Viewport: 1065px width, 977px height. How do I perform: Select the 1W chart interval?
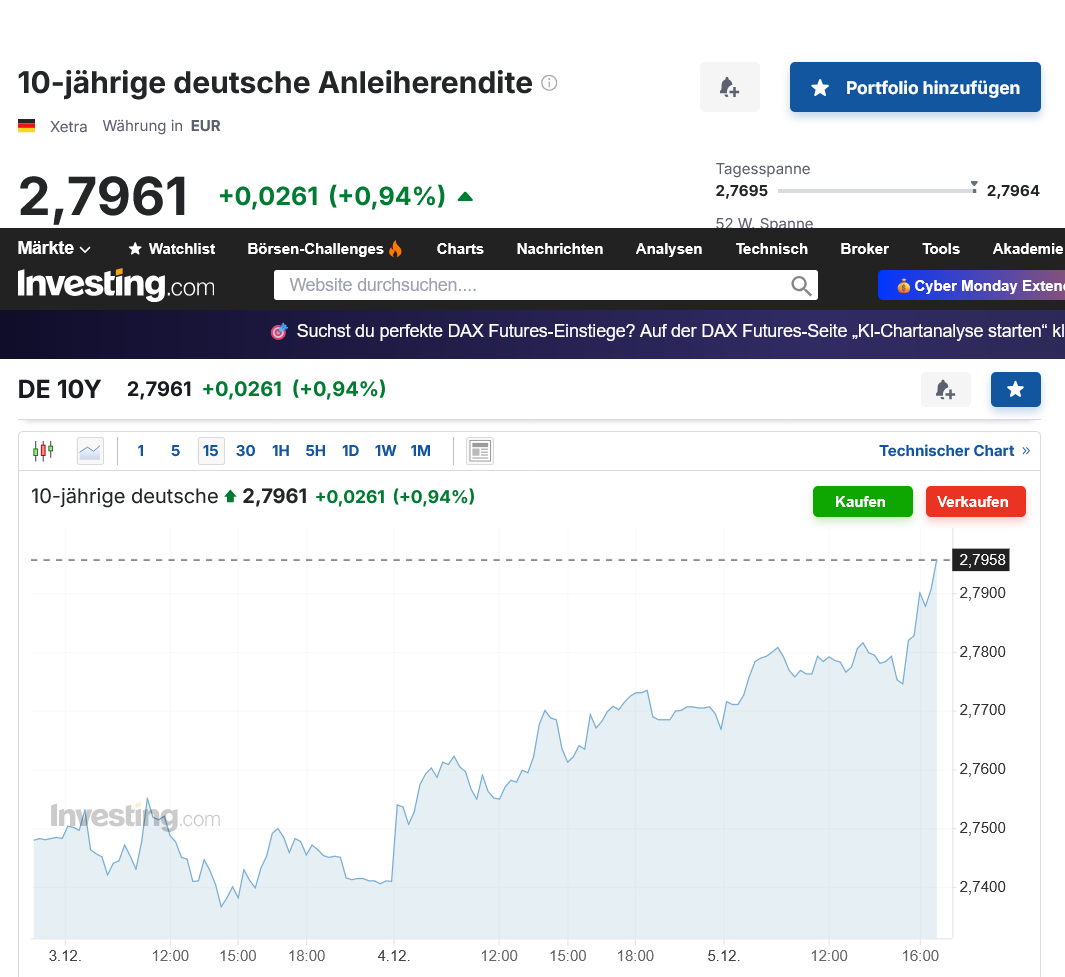pos(386,451)
